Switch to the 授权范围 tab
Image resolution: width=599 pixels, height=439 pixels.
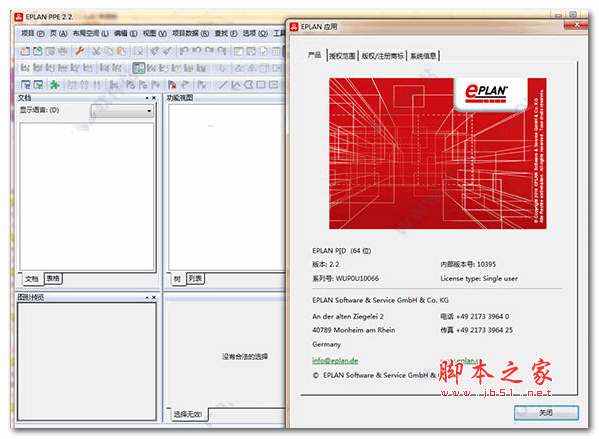click(342, 56)
